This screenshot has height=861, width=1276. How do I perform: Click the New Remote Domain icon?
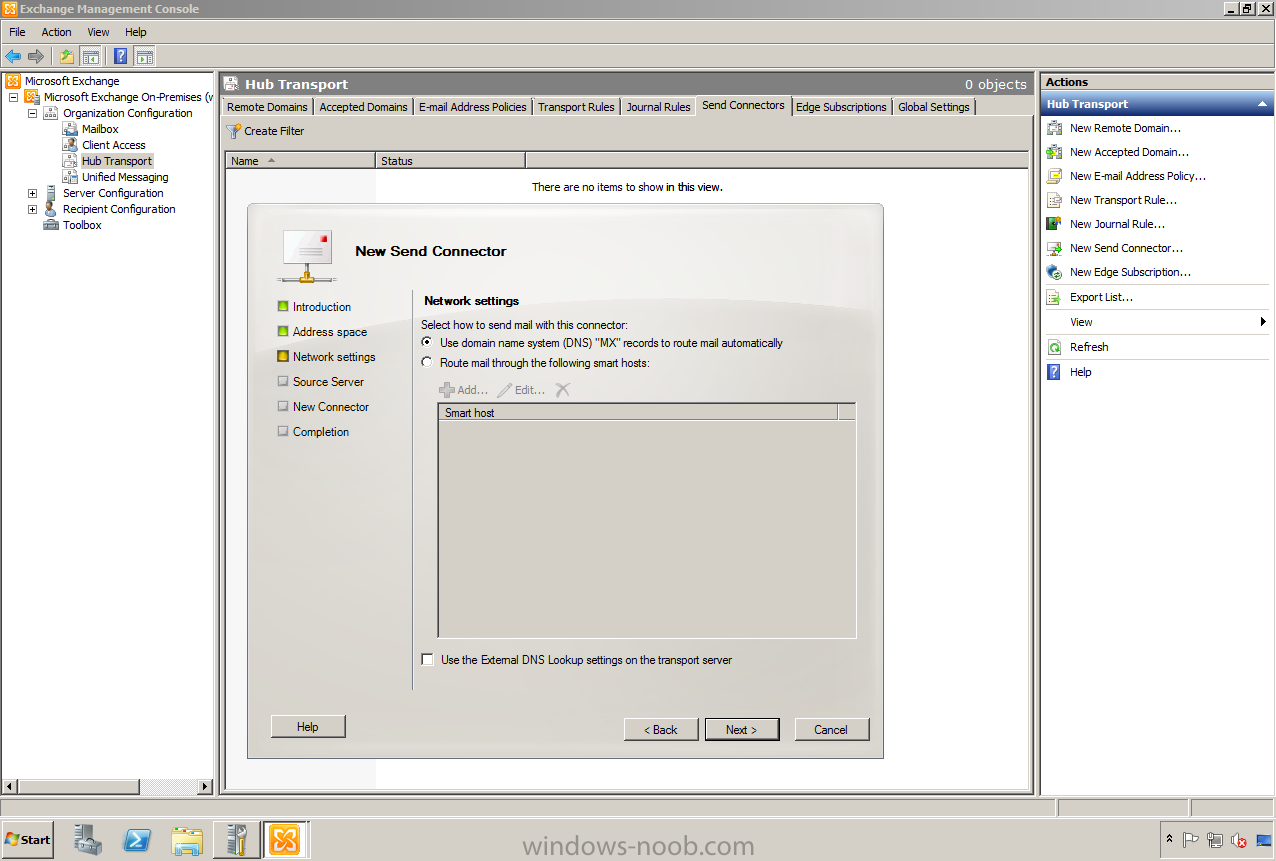point(1054,128)
